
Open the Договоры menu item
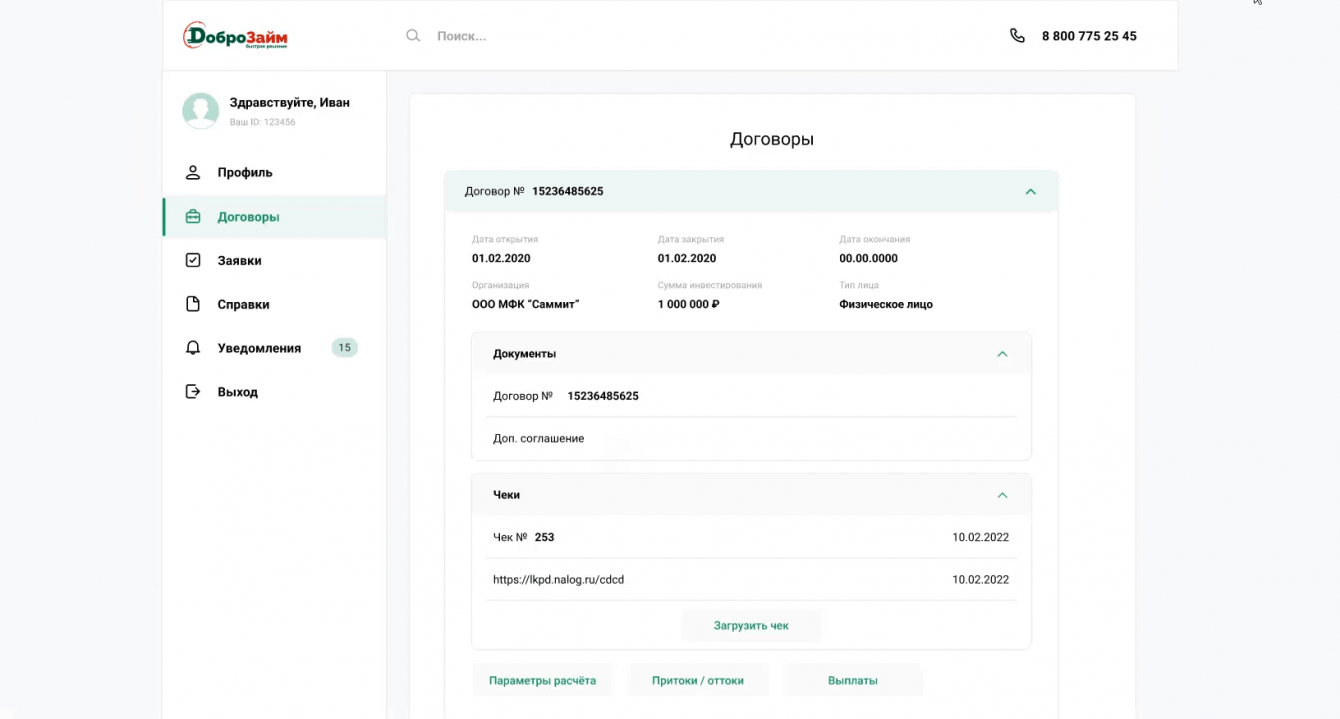(x=248, y=217)
